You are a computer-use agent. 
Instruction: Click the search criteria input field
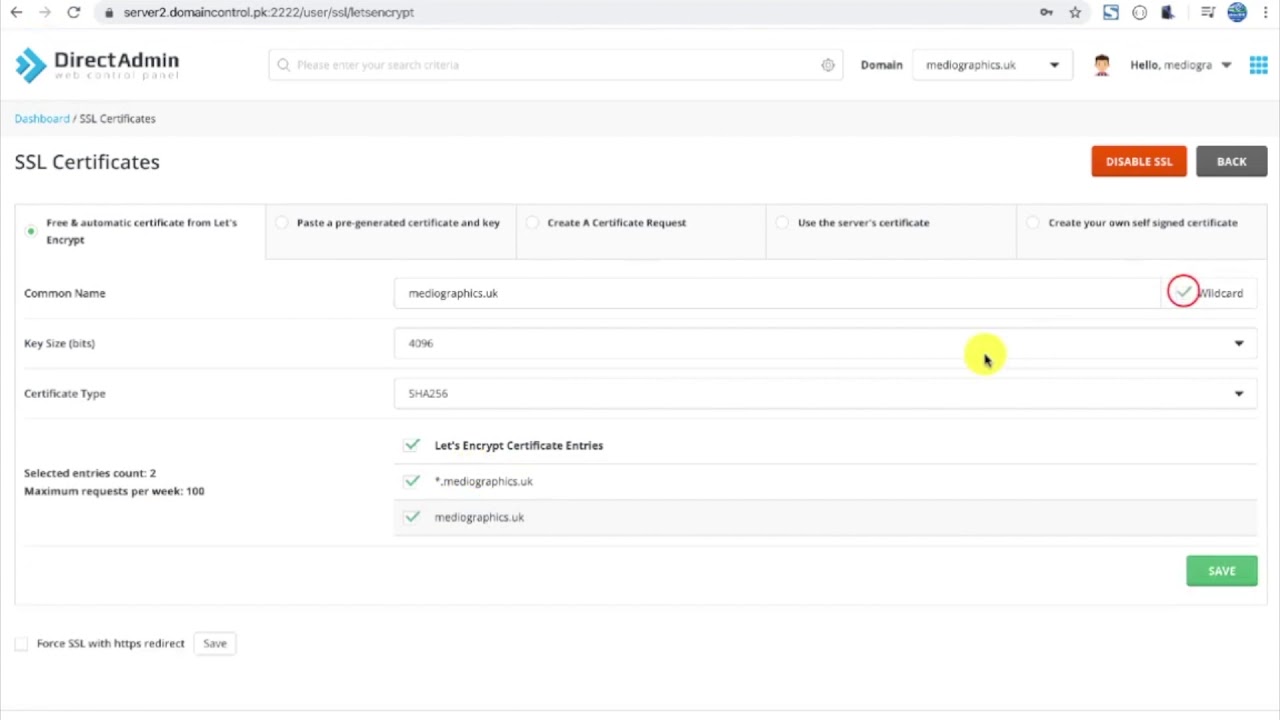pyautogui.click(x=555, y=65)
